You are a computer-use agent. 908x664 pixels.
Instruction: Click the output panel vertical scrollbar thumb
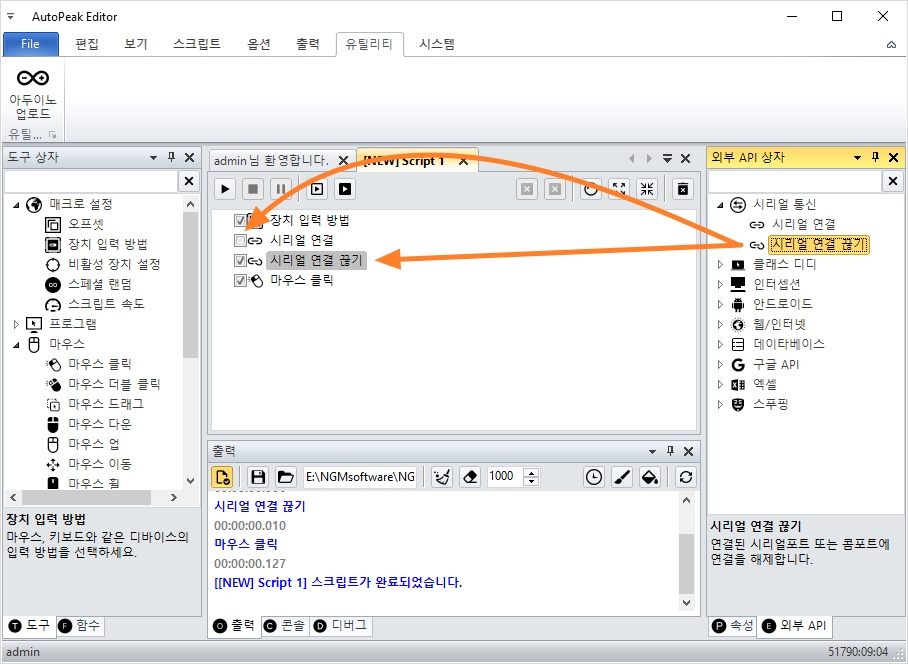(686, 563)
